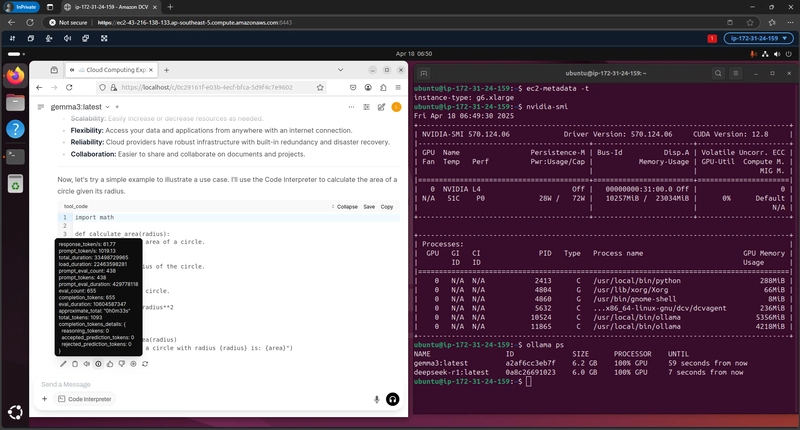Open new terminal tab icon in title bar
The width and height of the screenshot is (800, 430).
423,73
